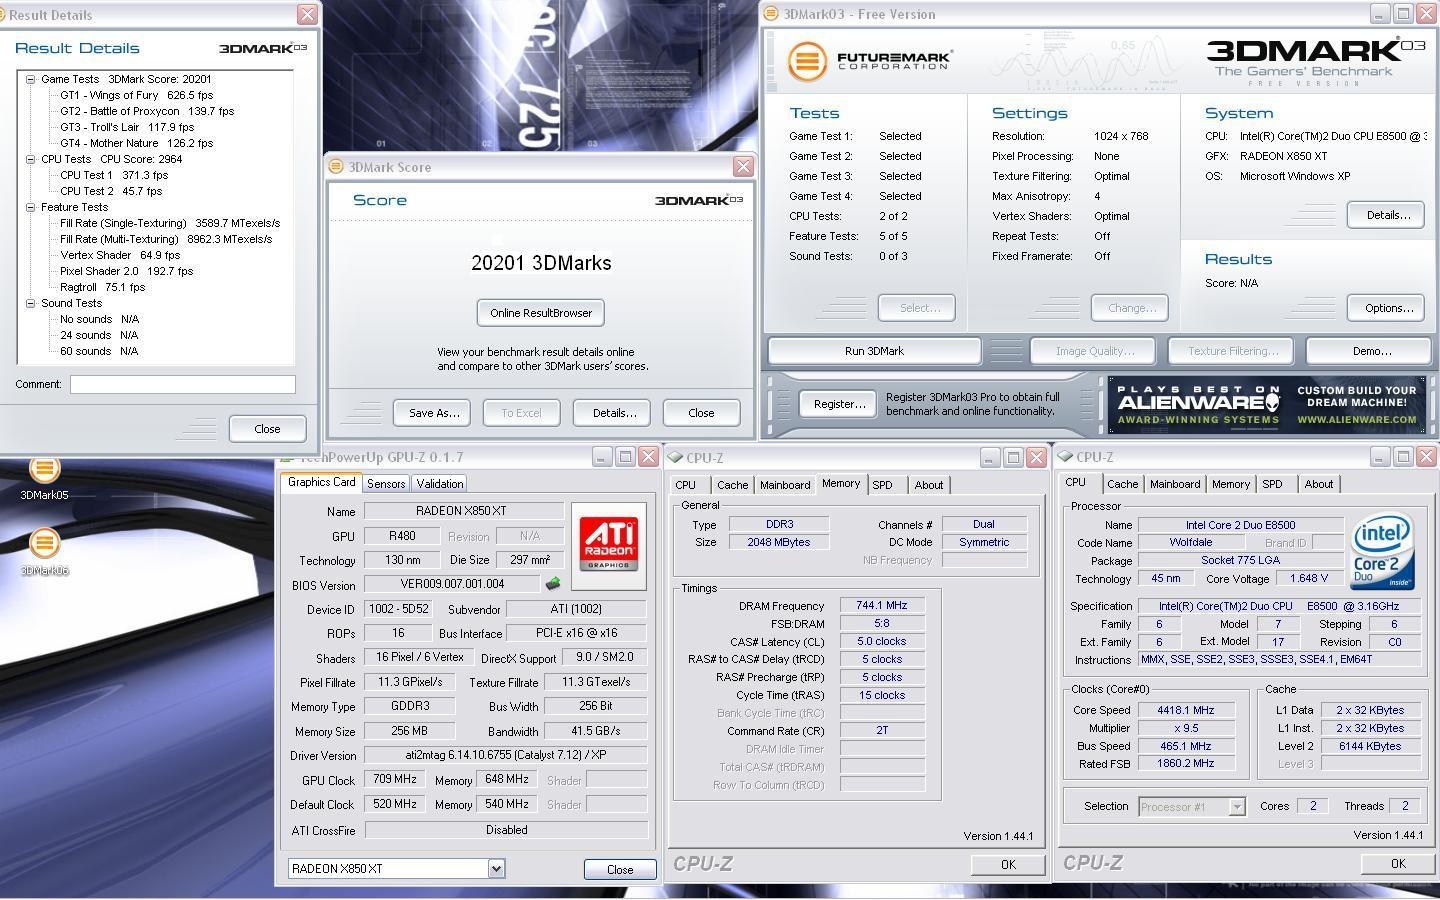The height and width of the screenshot is (900, 1440).
Task: Select GT3 - Troll's Lair result row
Action: (127, 127)
